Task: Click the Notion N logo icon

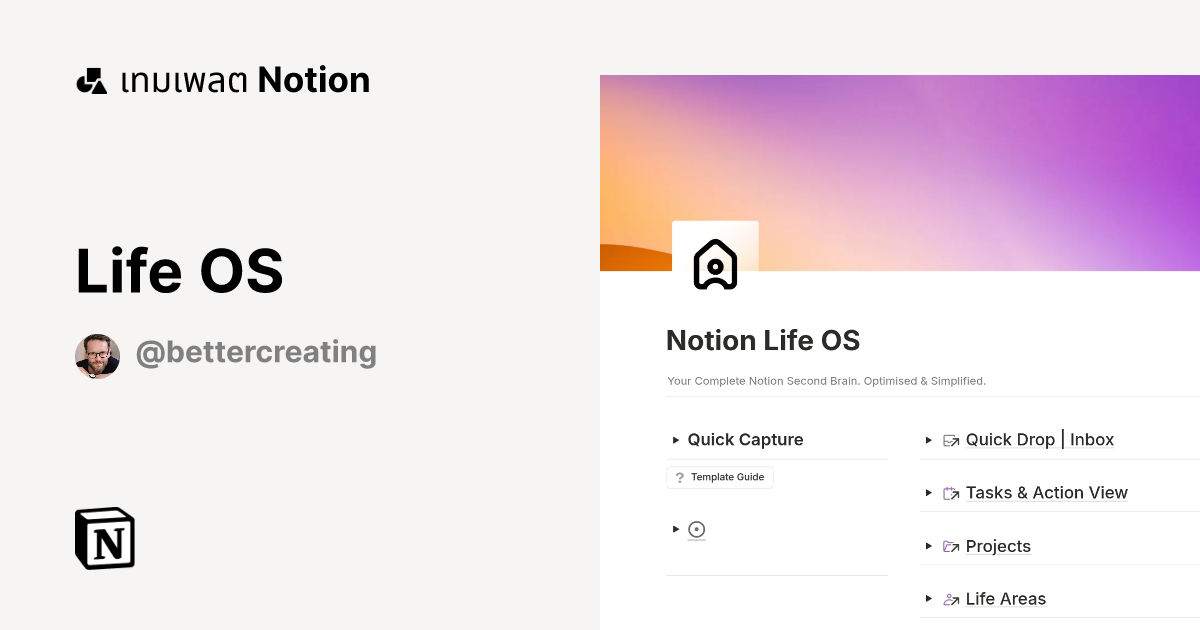Action: [x=103, y=538]
